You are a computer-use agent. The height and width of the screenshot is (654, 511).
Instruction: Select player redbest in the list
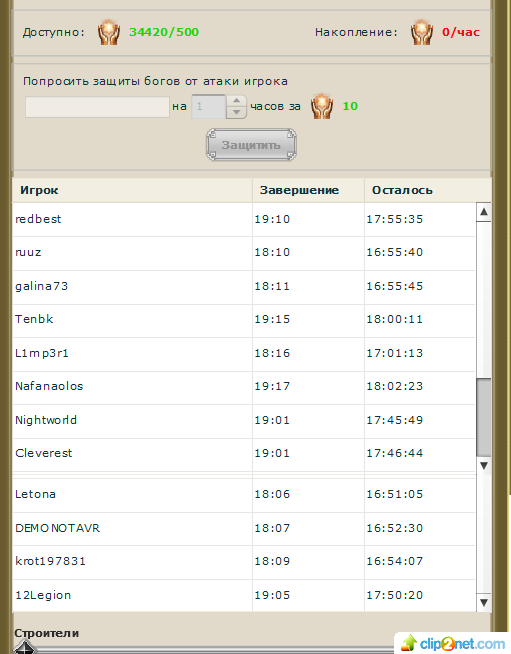pos(244,219)
